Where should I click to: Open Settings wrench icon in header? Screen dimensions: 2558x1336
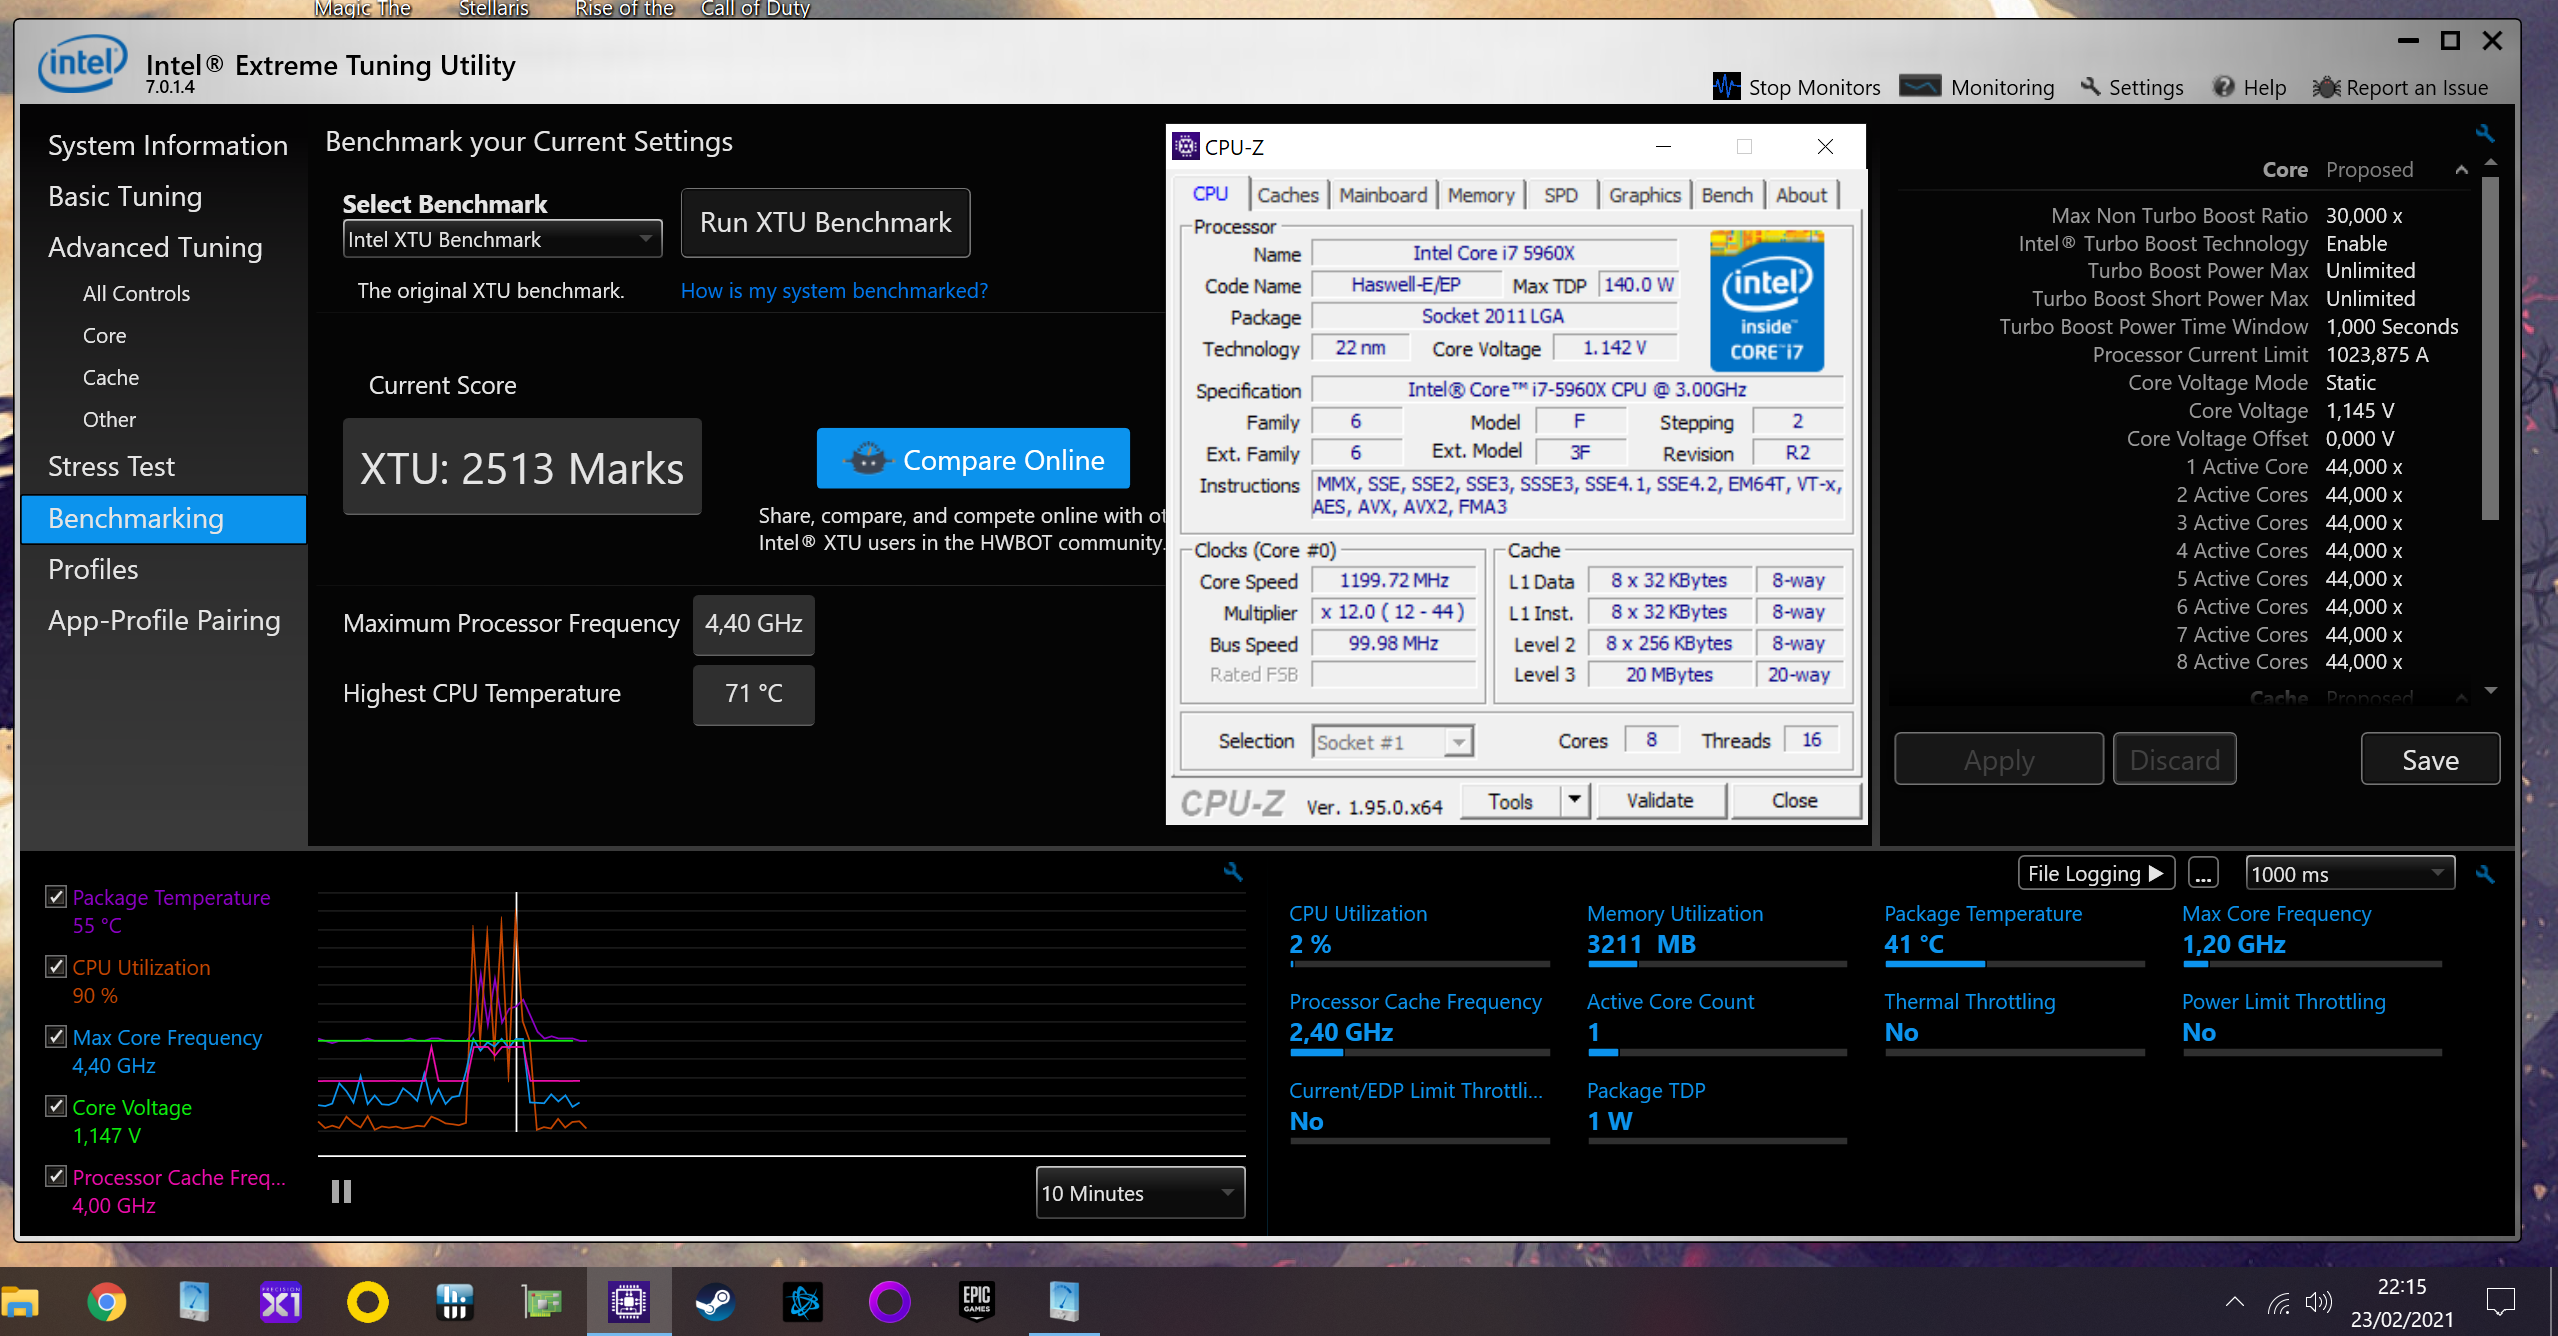click(2090, 87)
